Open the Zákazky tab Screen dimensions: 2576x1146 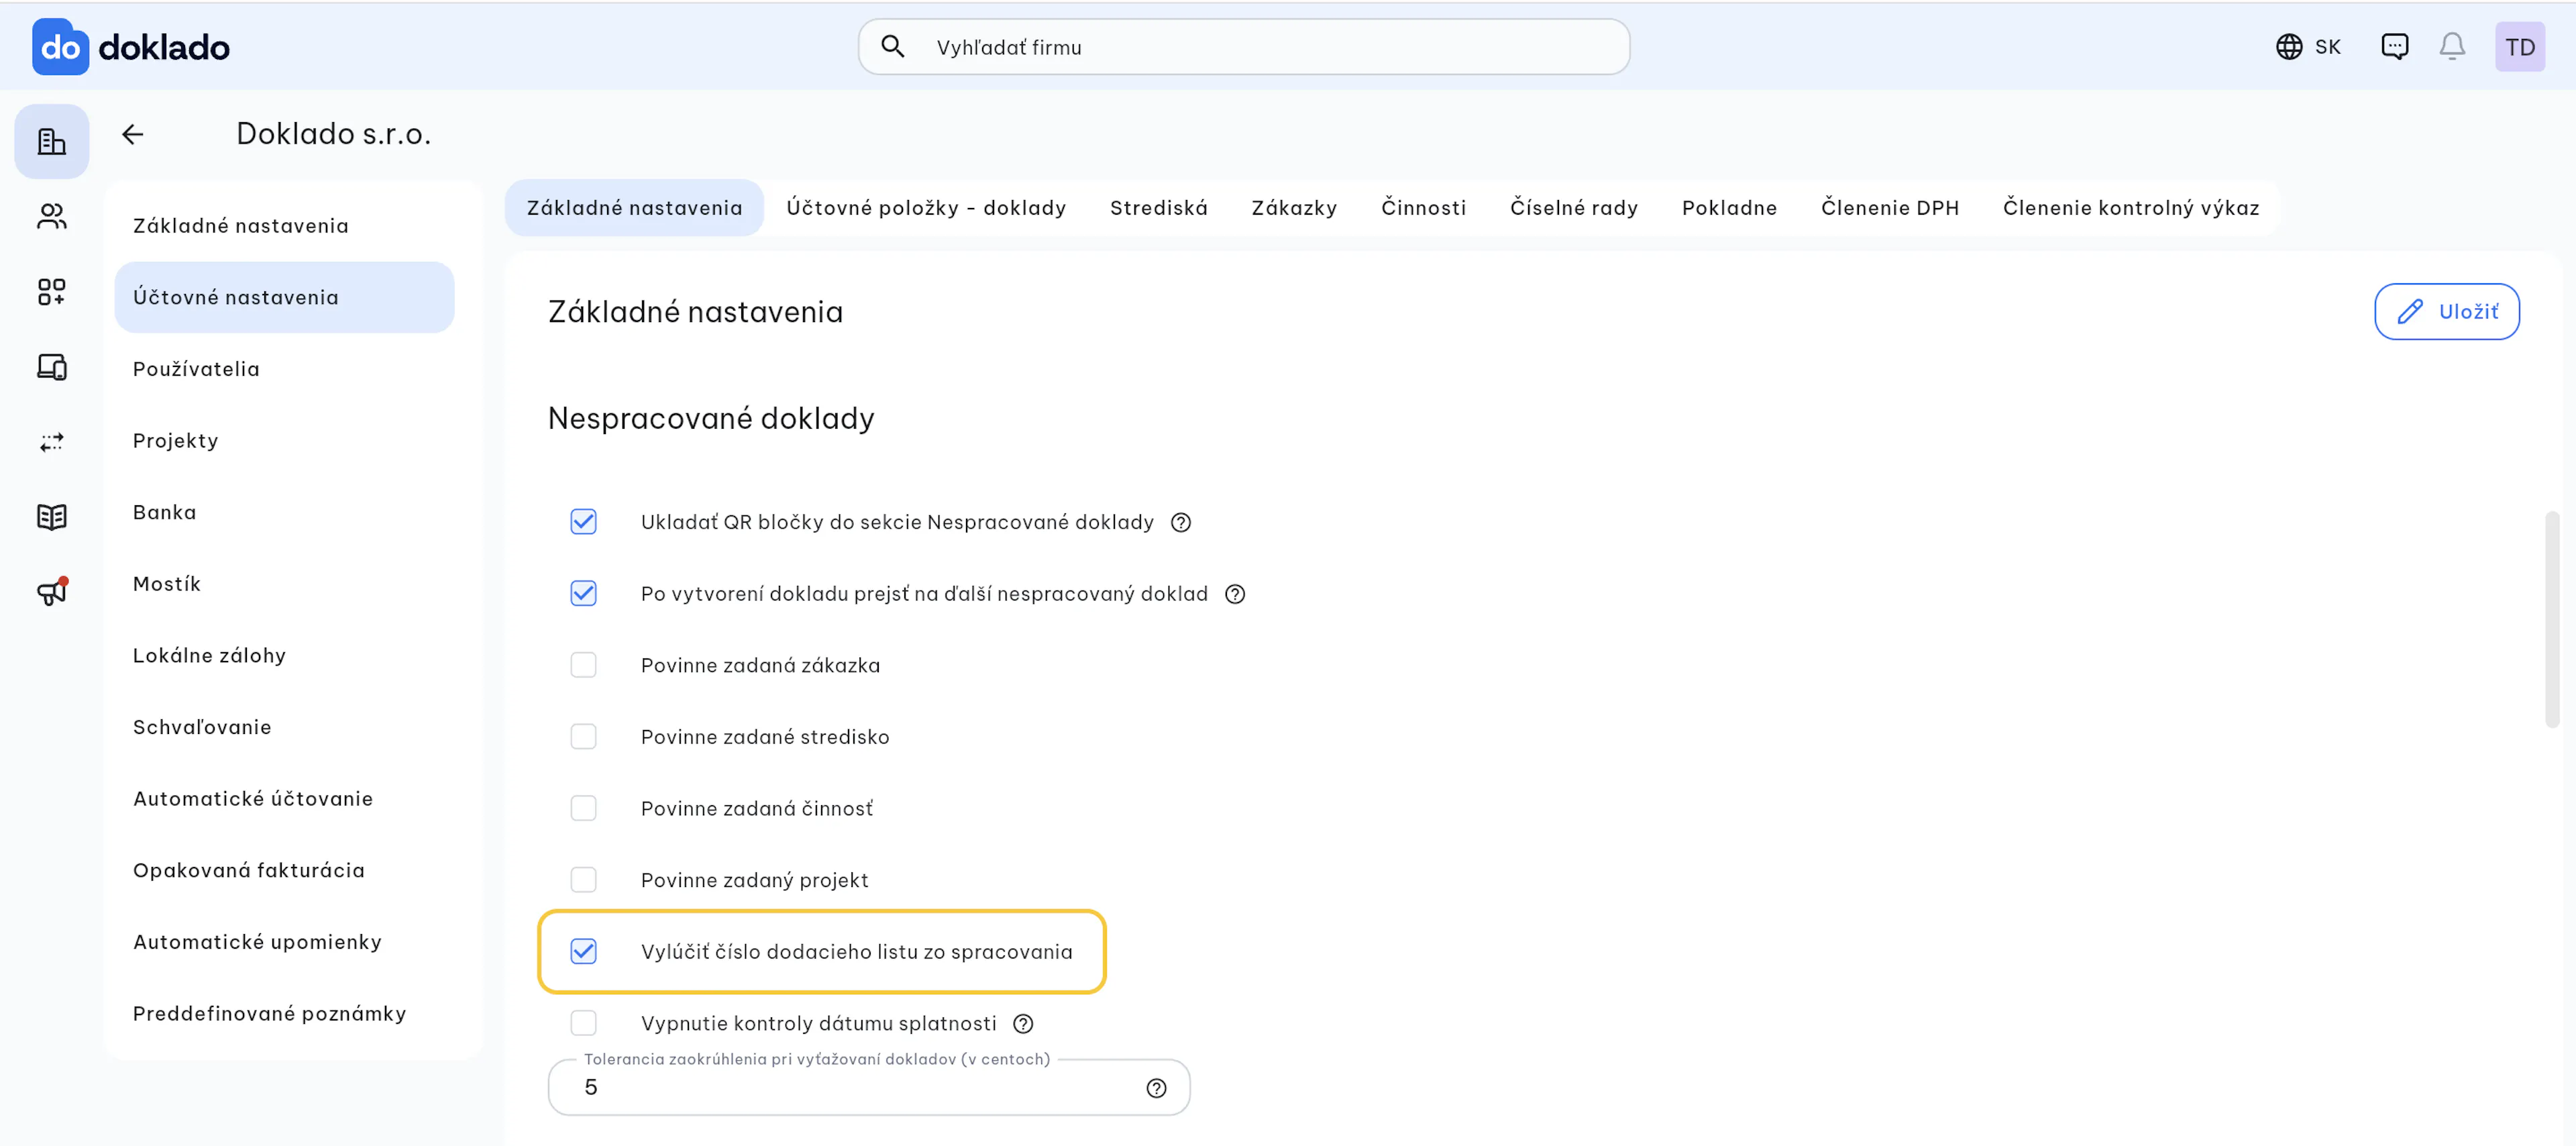1294,208
